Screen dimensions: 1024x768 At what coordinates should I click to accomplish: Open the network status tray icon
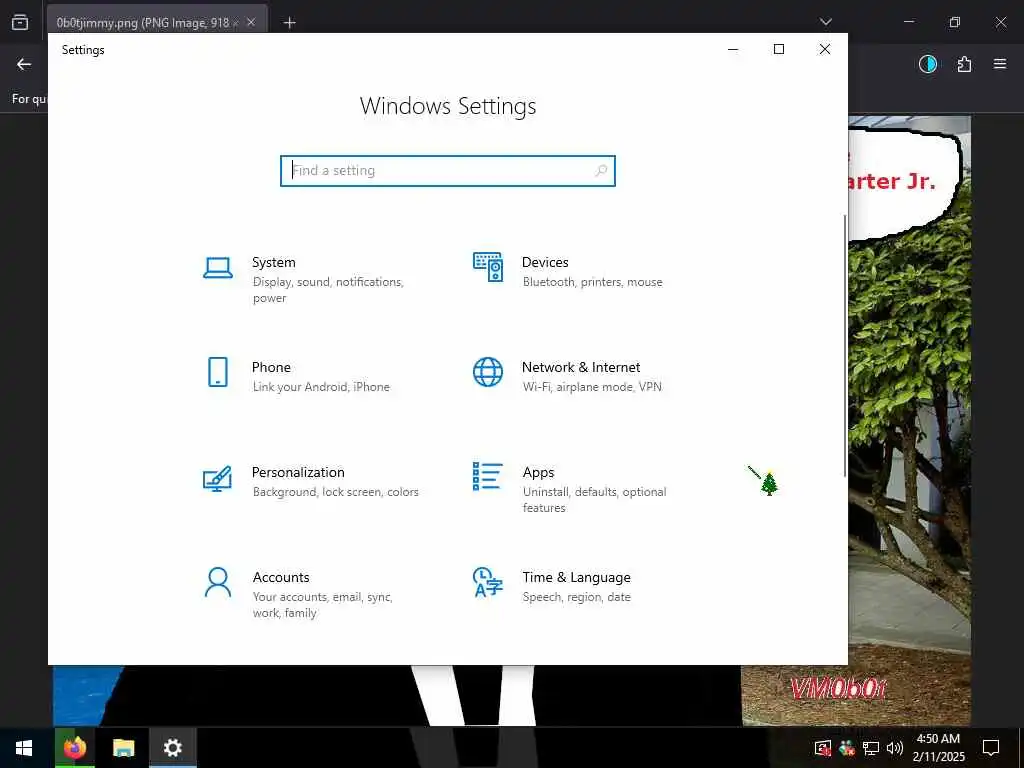(x=871, y=748)
